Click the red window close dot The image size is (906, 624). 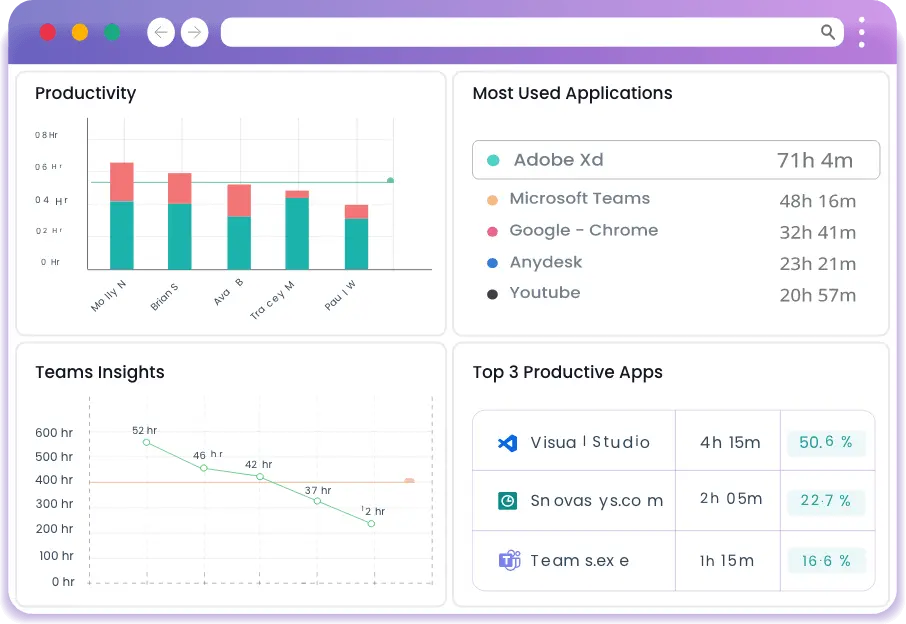click(x=47, y=32)
